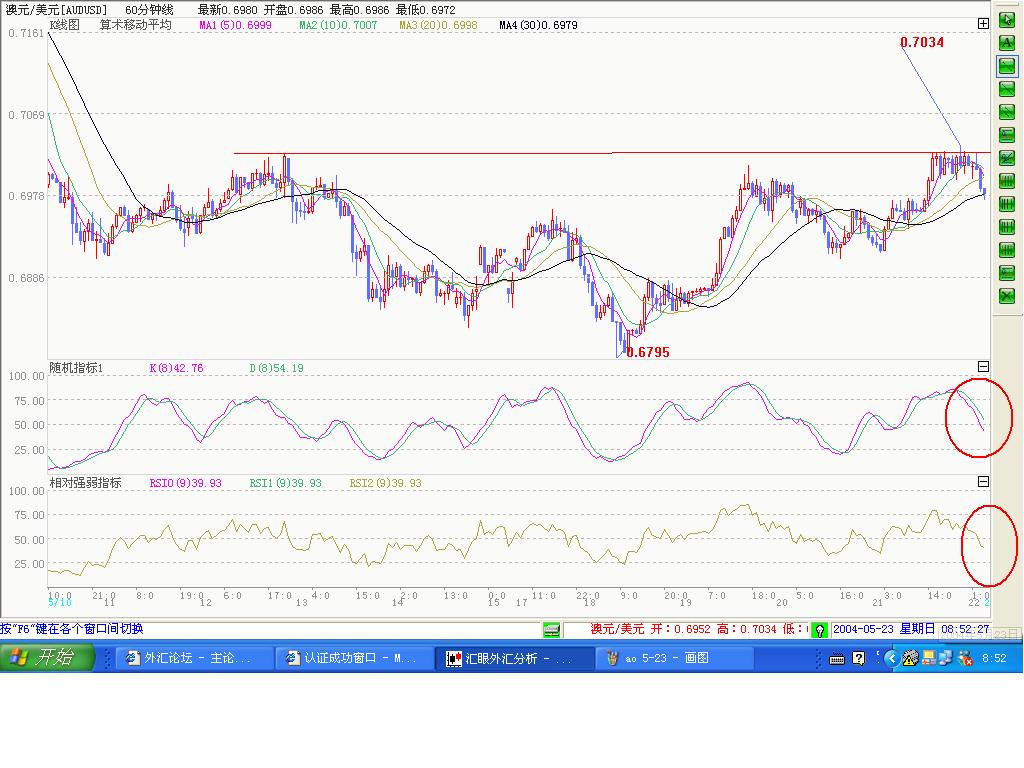
Task: Click the 8:52 system clock
Action: pyautogui.click(x=994, y=658)
